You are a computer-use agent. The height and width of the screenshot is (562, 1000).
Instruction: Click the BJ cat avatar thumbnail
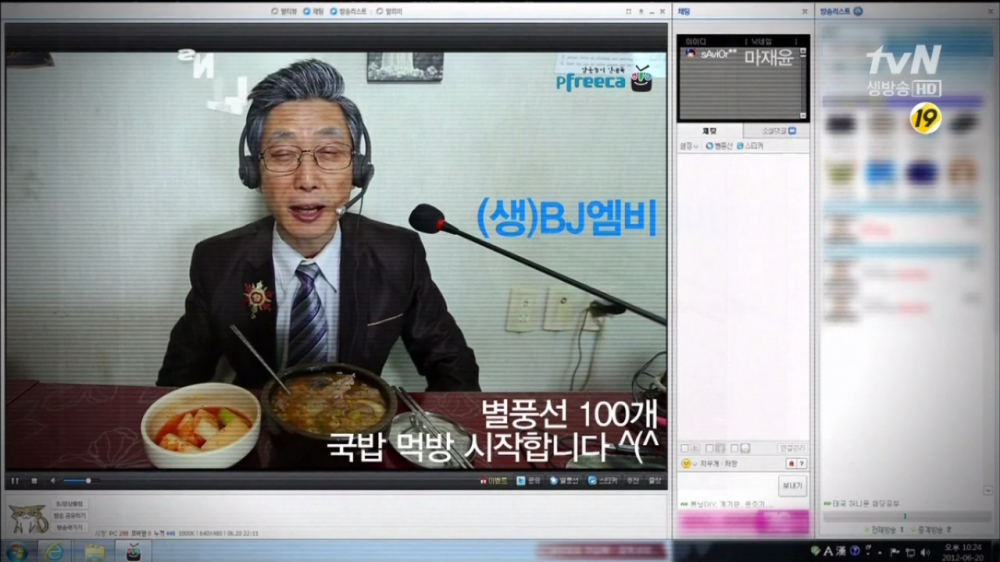27,518
